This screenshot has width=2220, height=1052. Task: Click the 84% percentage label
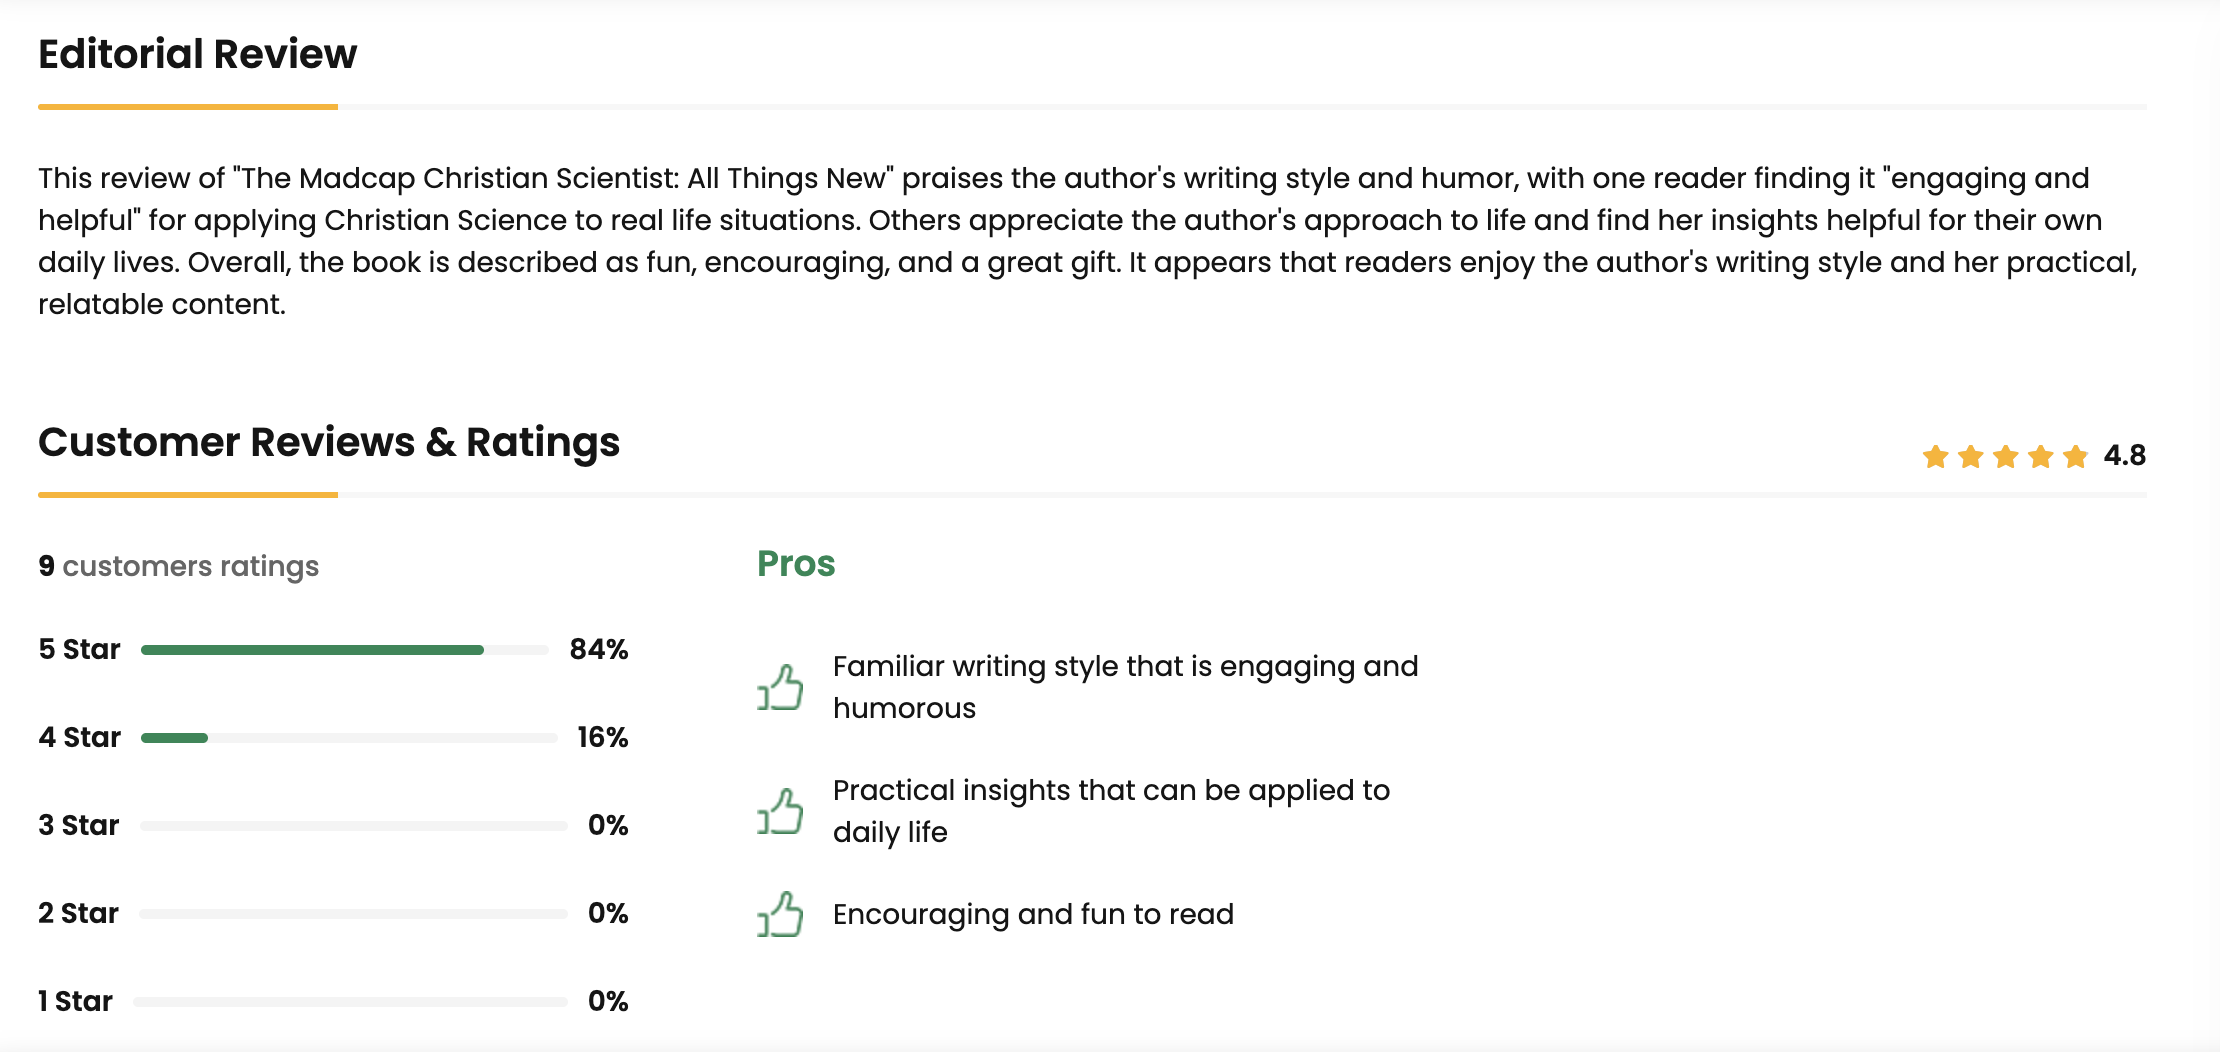tap(598, 650)
